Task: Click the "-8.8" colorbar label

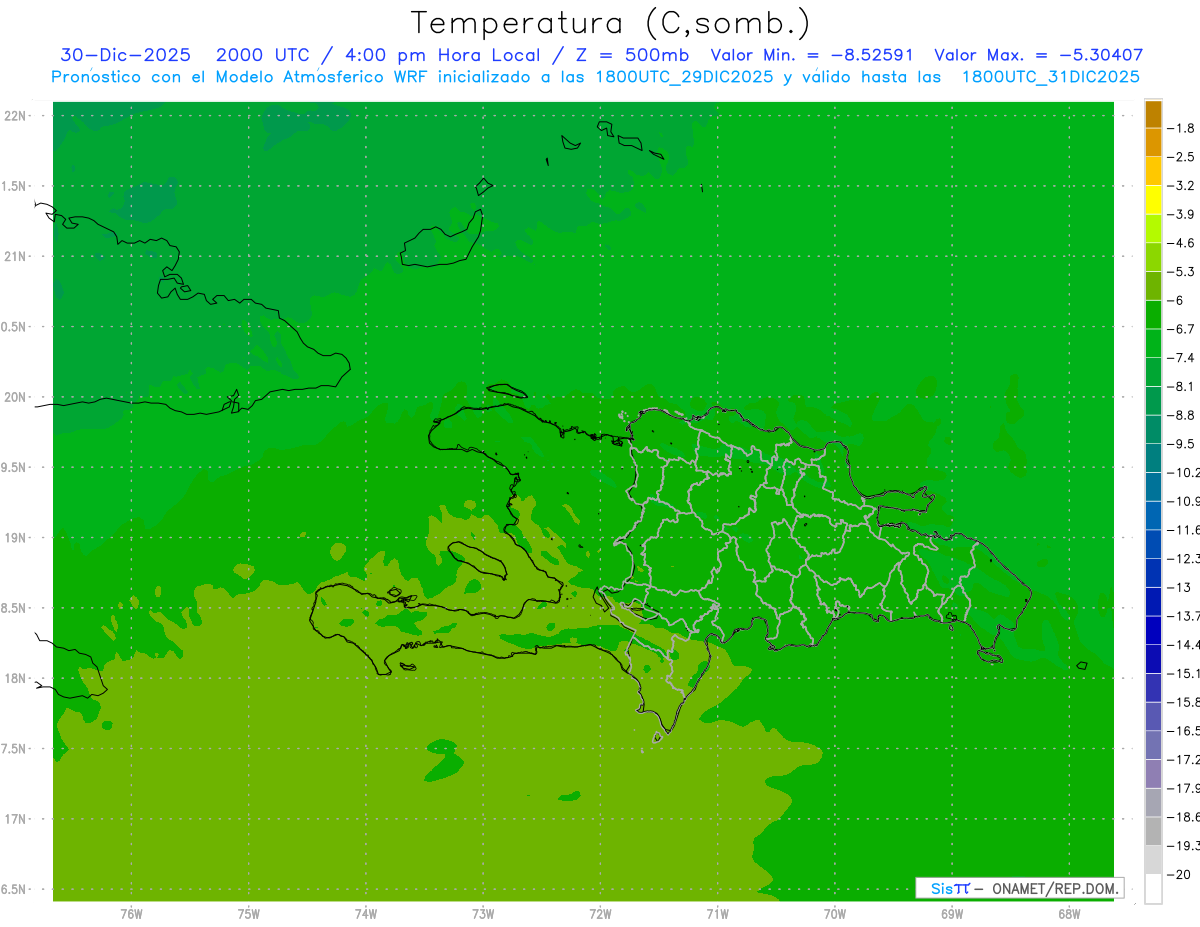Action: tap(1182, 415)
